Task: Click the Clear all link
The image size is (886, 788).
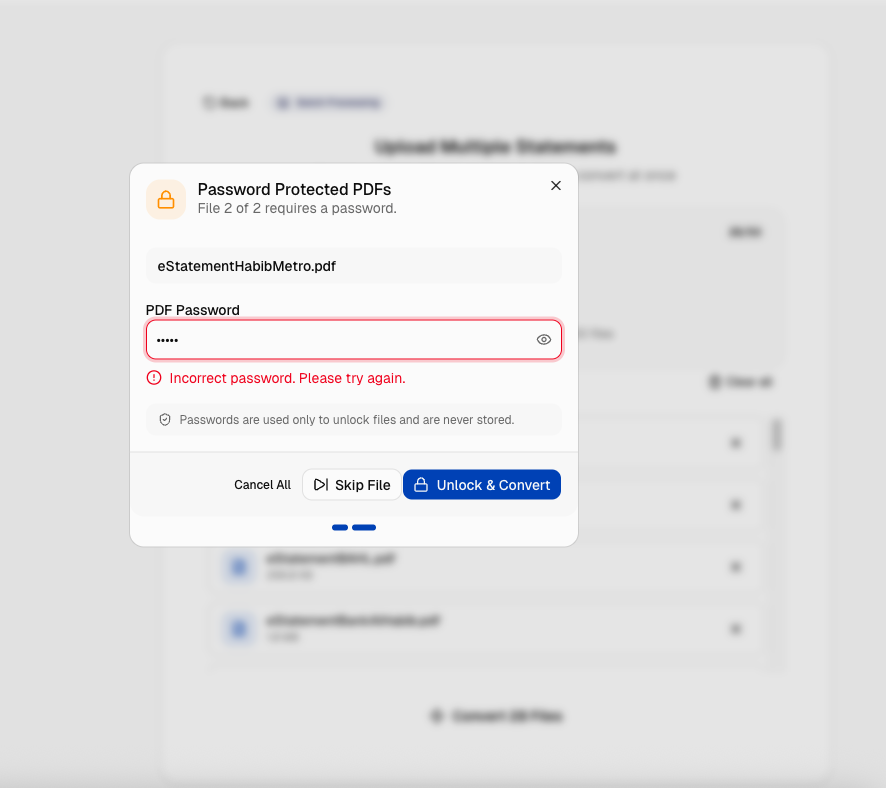Action: pyautogui.click(x=744, y=382)
